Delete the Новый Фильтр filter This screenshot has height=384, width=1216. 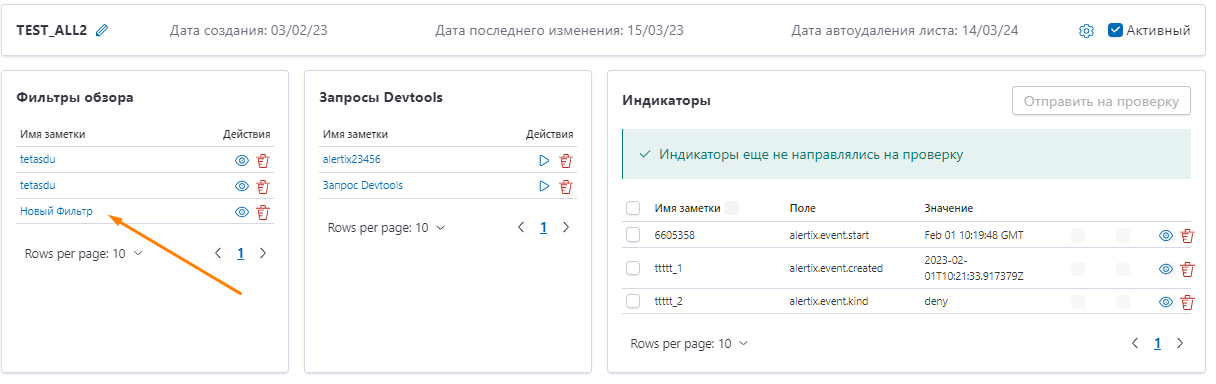264,212
